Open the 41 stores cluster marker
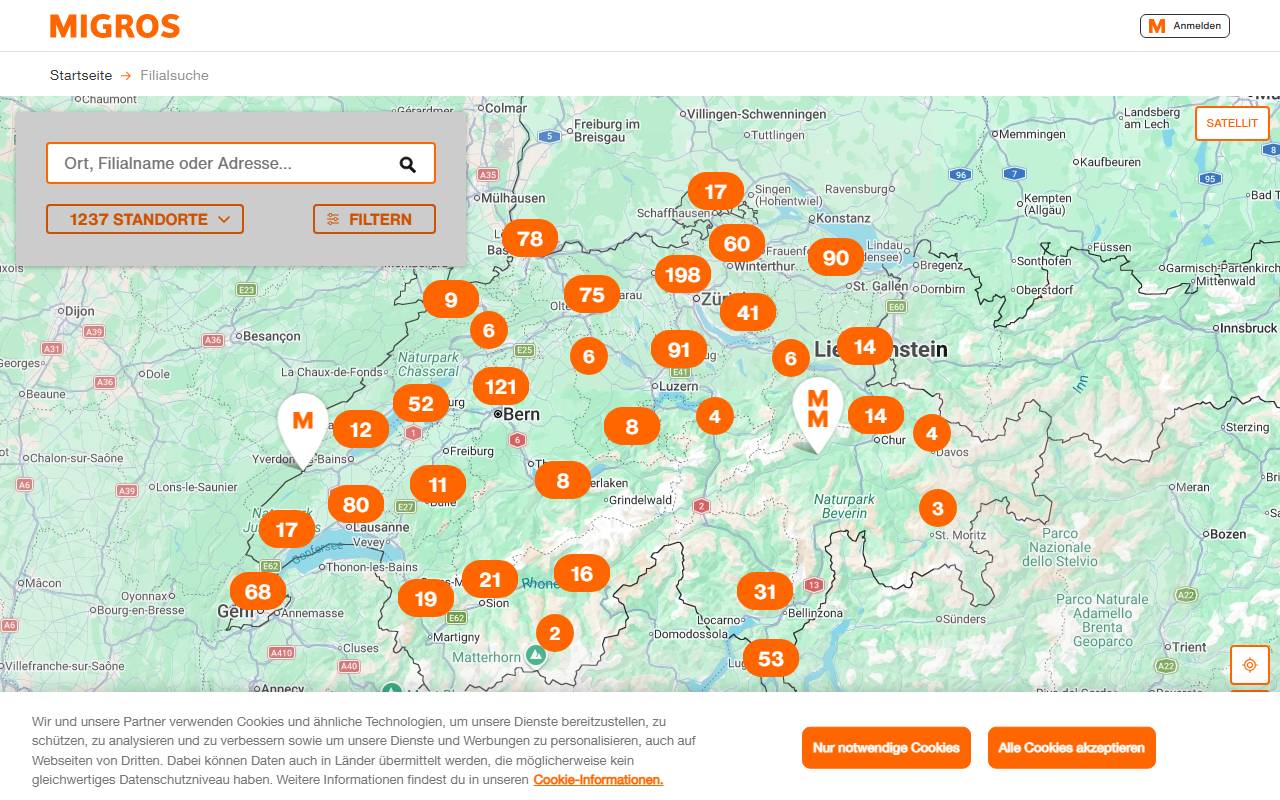 [748, 312]
